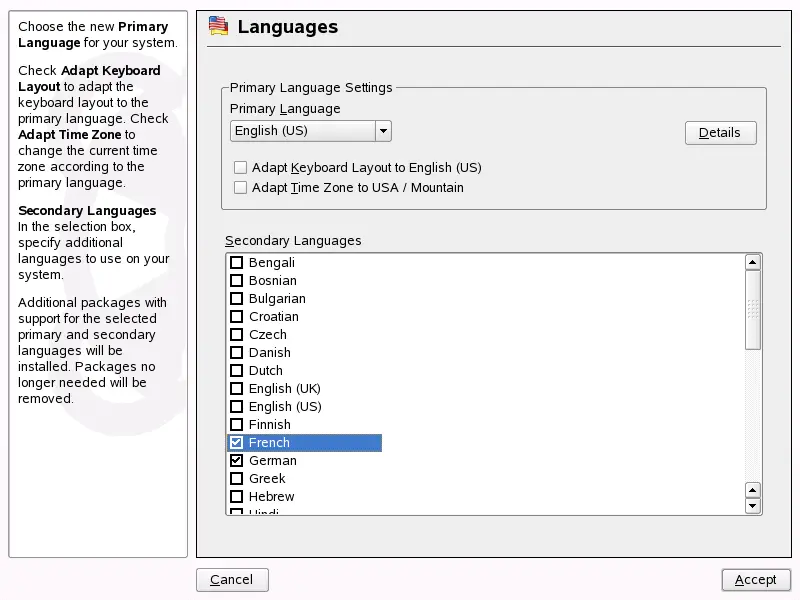Enable Adapt Time Zone to USA / Mountain
Screen dimensions: 800x600
pyautogui.click(x=240, y=187)
